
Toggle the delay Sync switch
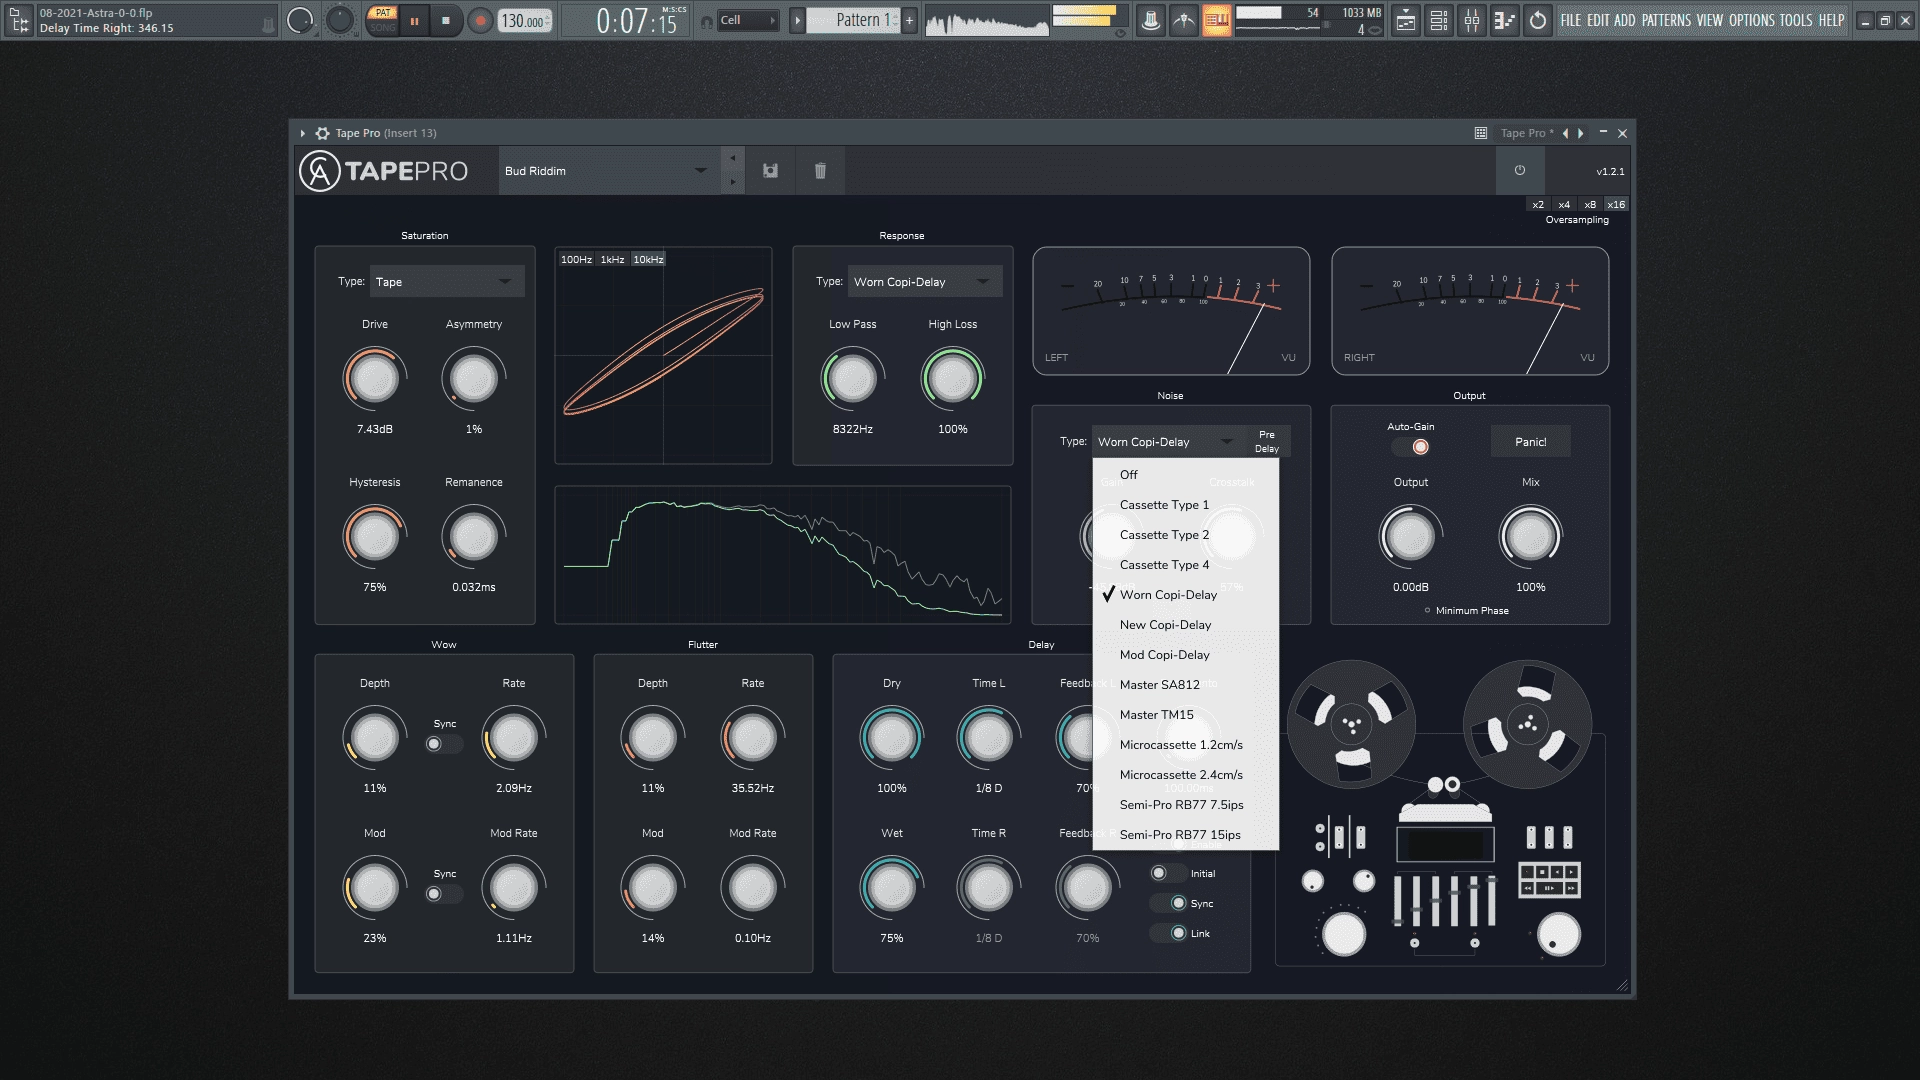pos(1168,903)
